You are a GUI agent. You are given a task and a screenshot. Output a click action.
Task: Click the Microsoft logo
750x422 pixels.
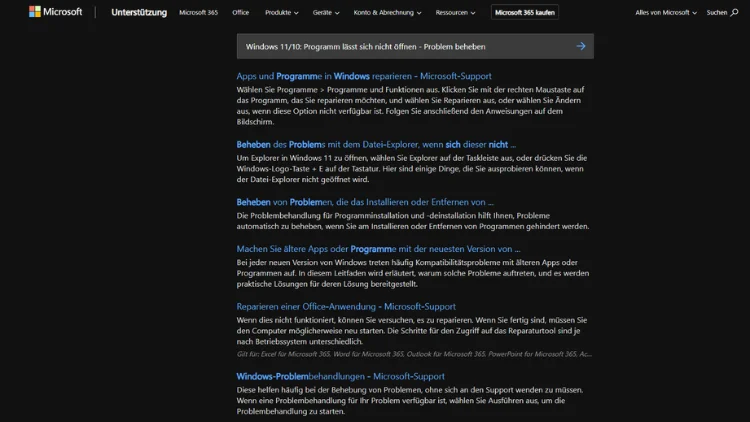coord(55,12)
